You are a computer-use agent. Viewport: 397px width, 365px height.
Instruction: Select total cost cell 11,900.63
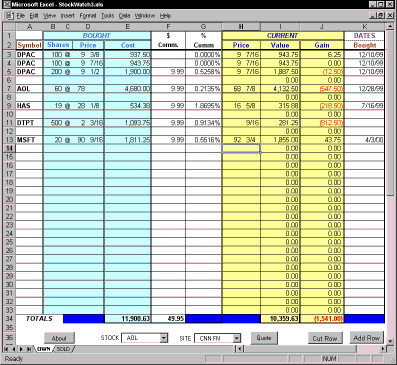127,319
